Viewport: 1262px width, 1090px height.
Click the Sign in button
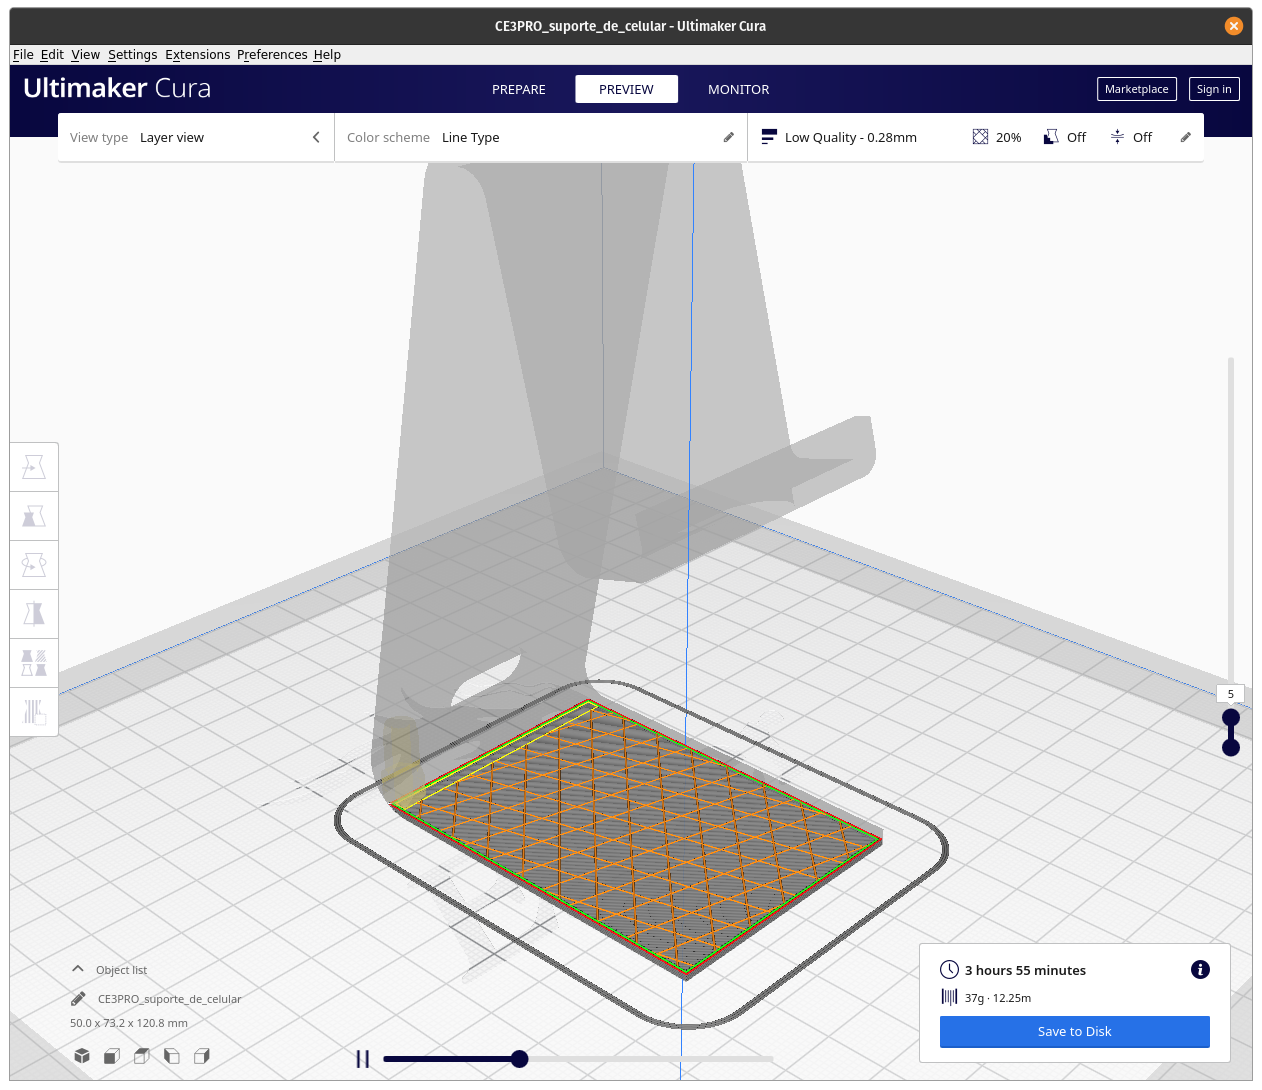point(1214,89)
